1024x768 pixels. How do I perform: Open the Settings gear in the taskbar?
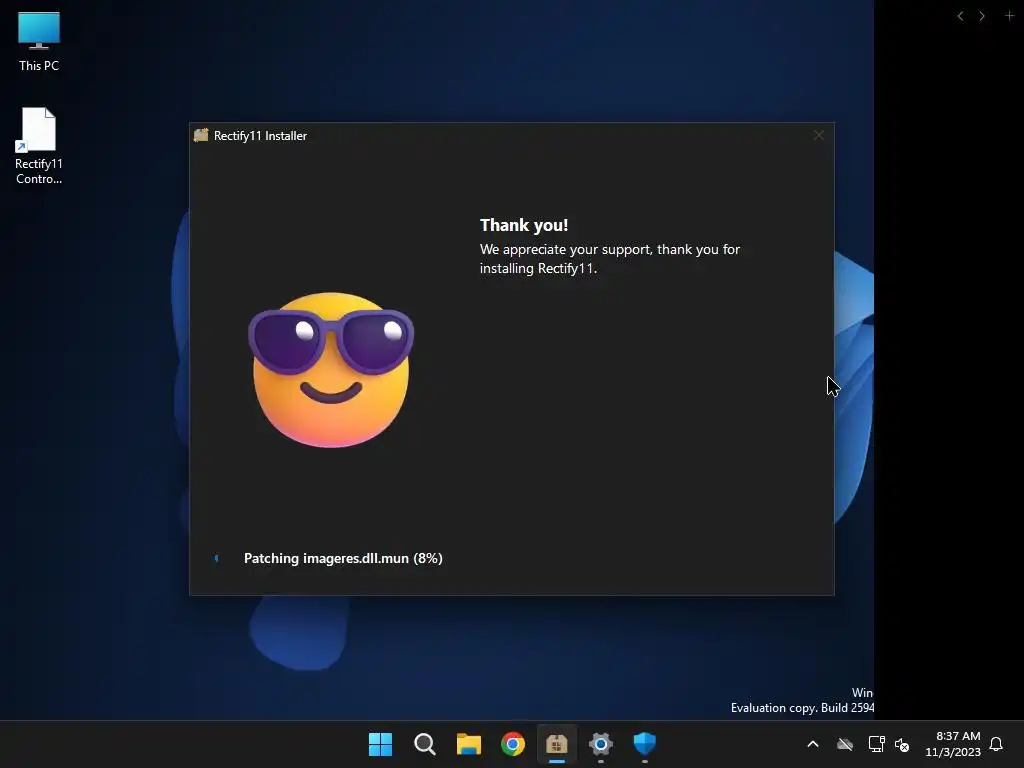(x=601, y=744)
